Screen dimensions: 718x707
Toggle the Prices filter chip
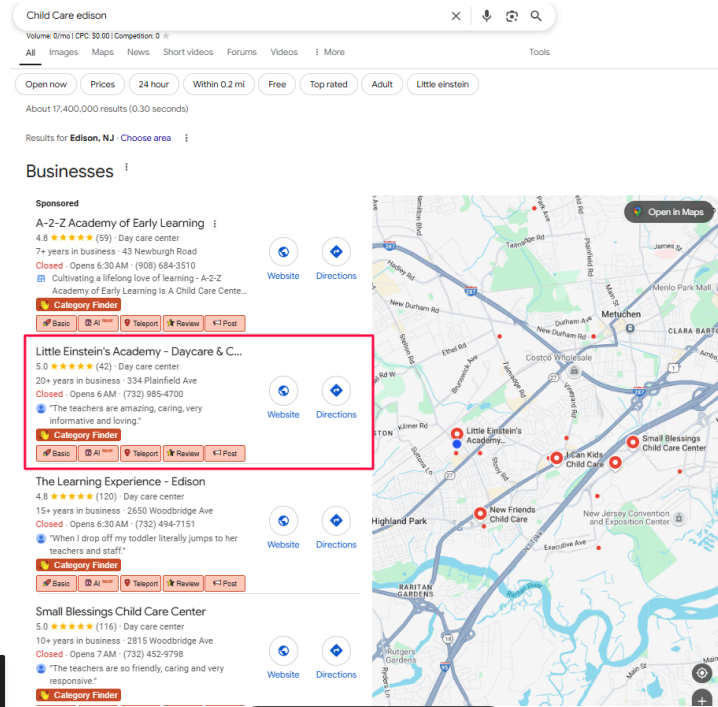click(x=103, y=84)
